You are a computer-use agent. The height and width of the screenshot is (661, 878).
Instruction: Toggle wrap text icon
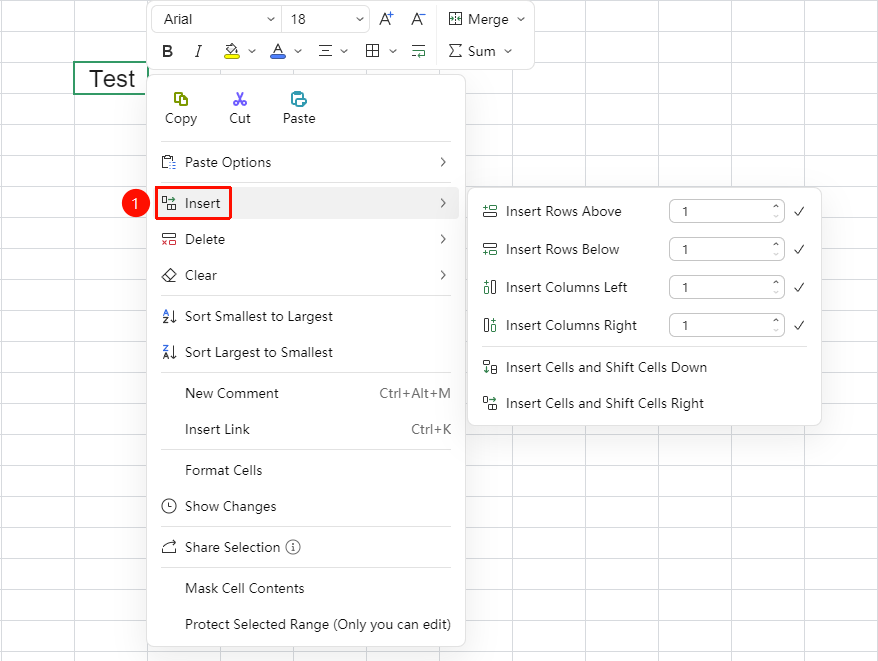418,52
